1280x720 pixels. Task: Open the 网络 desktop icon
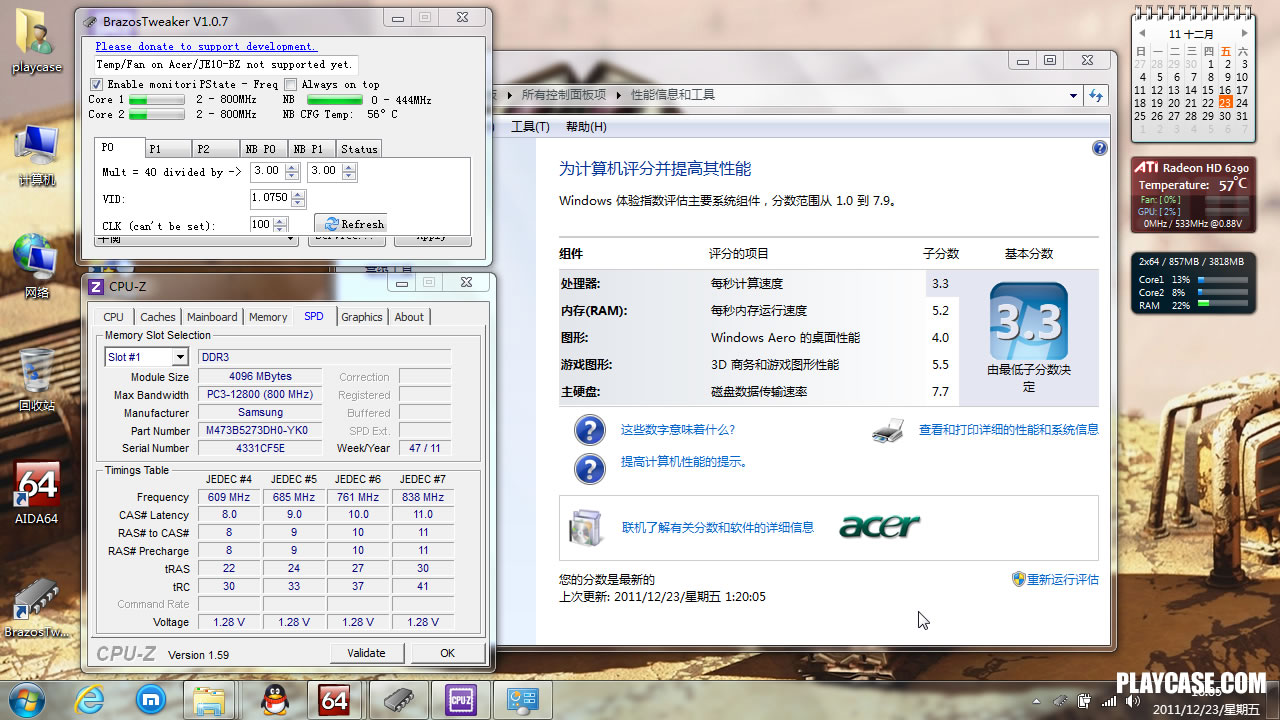(x=37, y=266)
